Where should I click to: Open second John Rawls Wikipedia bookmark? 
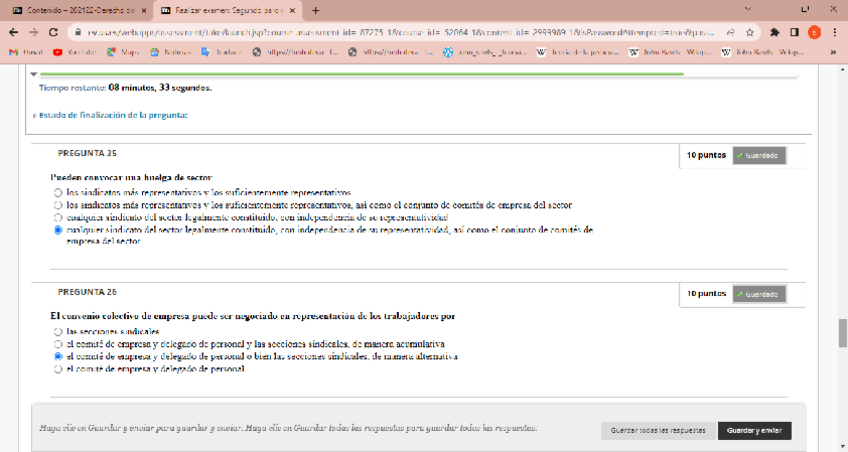[x=762, y=52]
